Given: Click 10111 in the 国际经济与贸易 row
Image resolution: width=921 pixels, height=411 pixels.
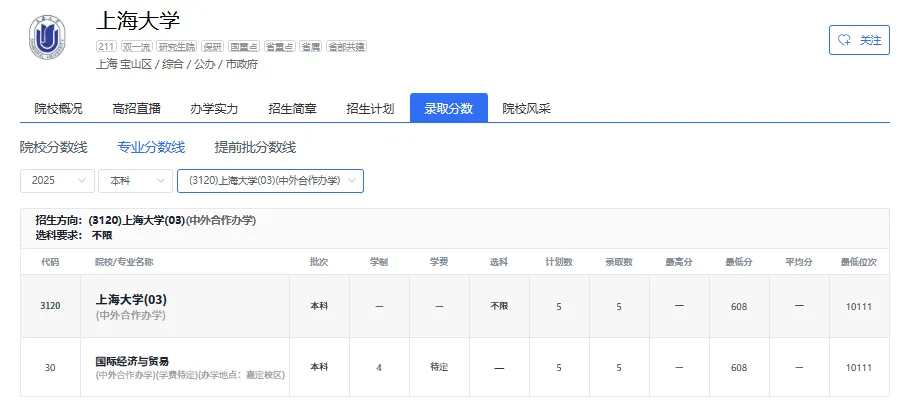Looking at the screenshot, I should coord(859,368).
